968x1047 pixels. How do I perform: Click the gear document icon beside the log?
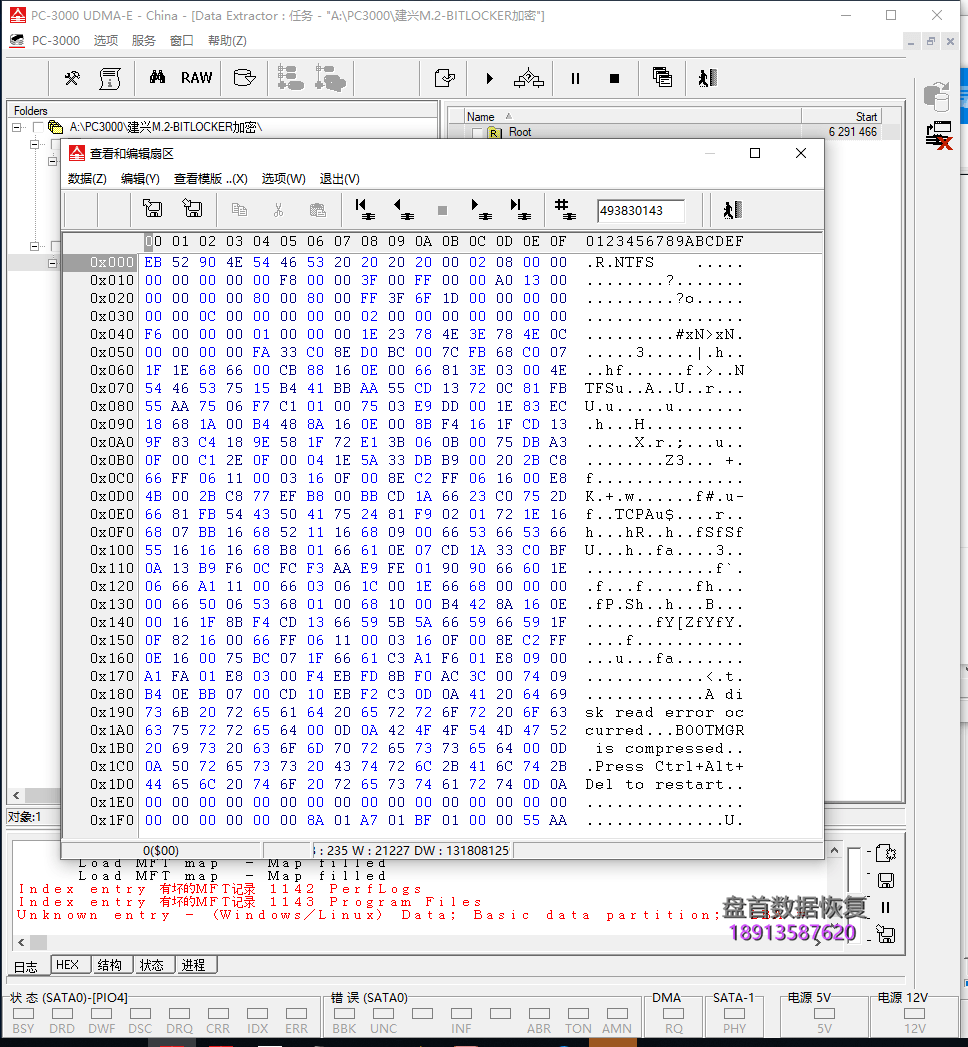(885, 853)
